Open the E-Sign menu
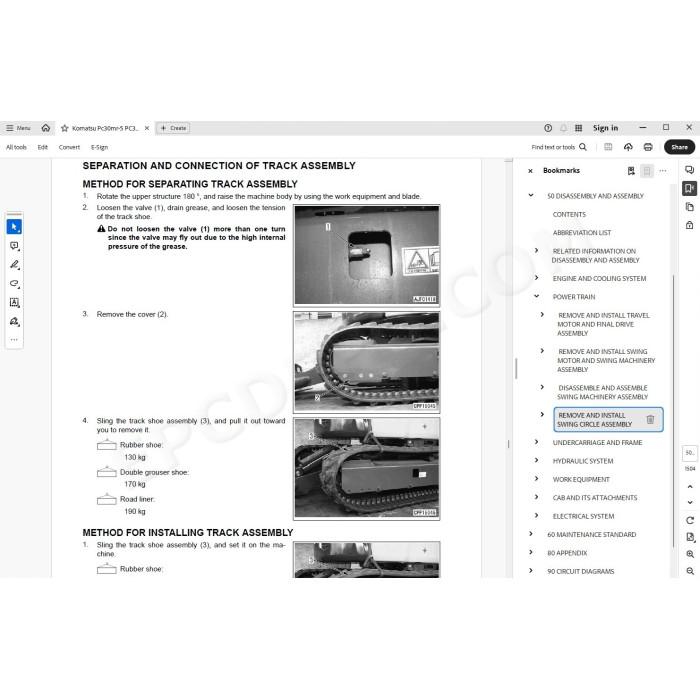The width and height of the screenshot is (700, 700). coord(100,147)
